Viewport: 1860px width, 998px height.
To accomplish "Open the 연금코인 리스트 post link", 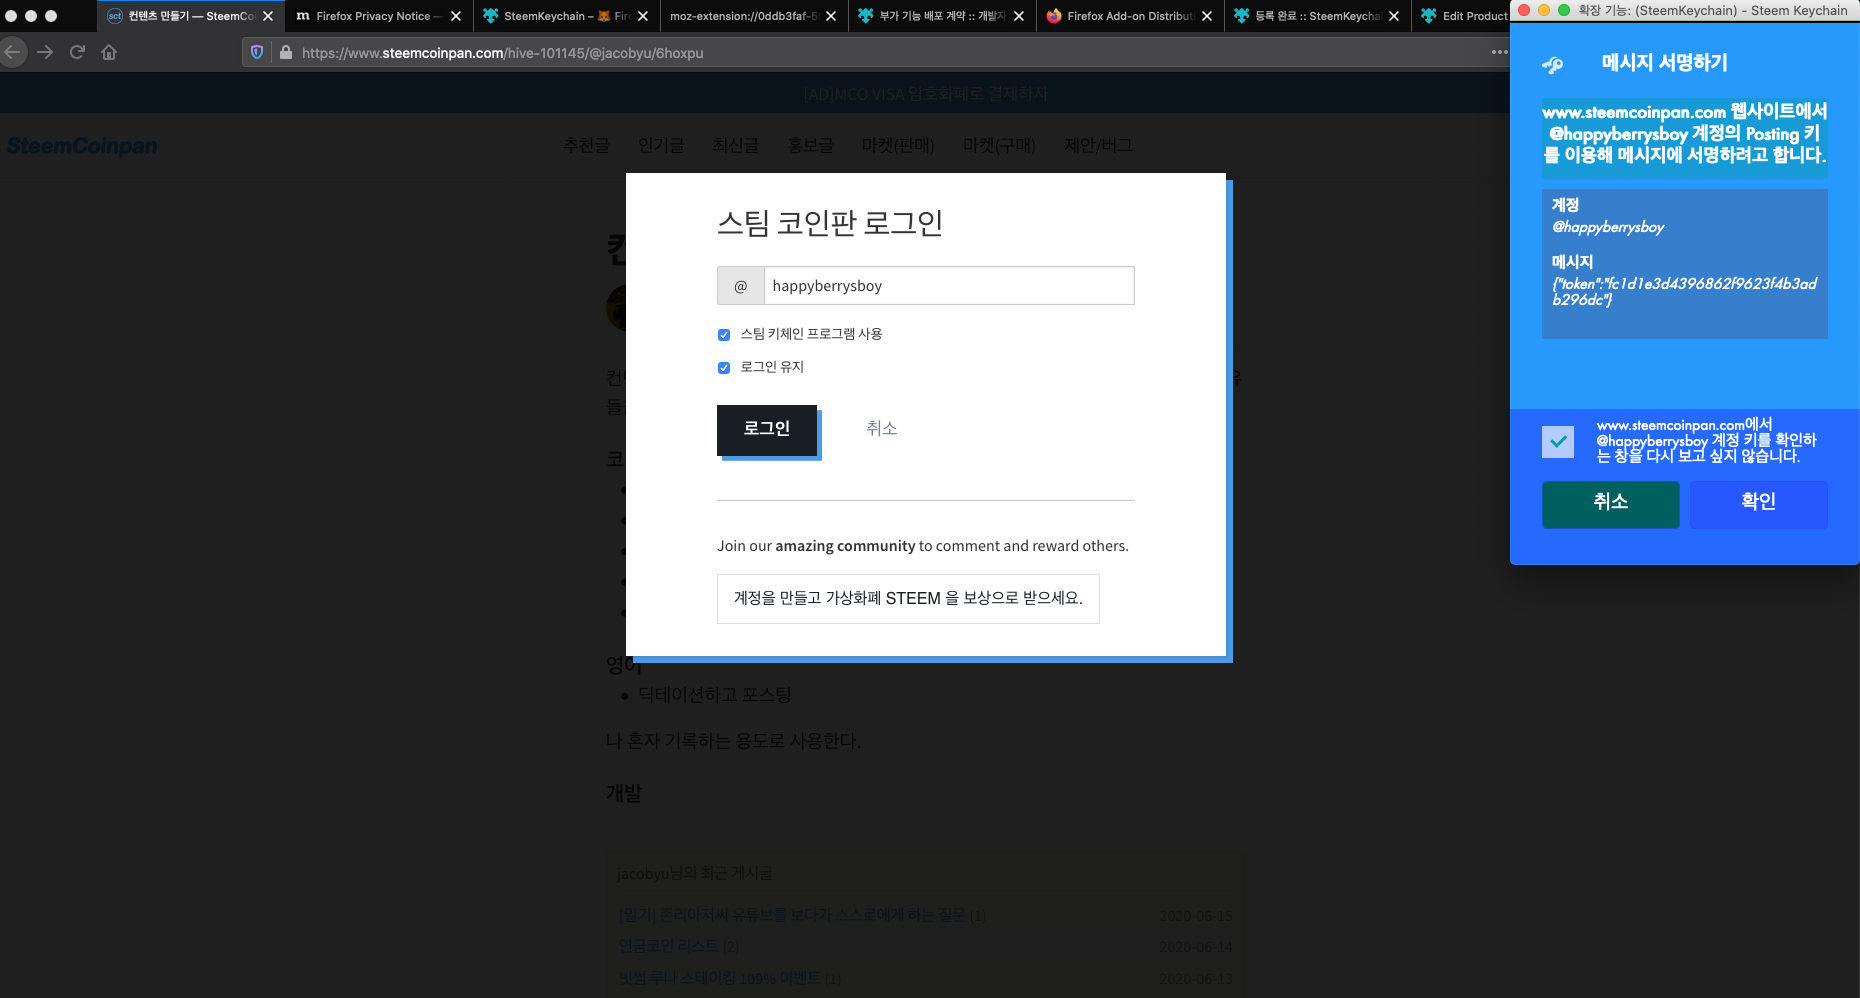I will point(679,946).
